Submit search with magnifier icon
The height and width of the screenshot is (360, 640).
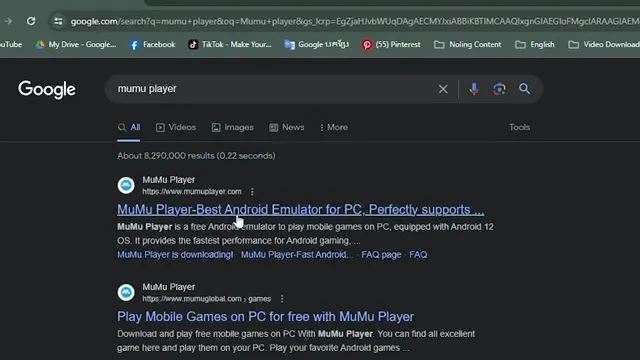tap(524, 89)
